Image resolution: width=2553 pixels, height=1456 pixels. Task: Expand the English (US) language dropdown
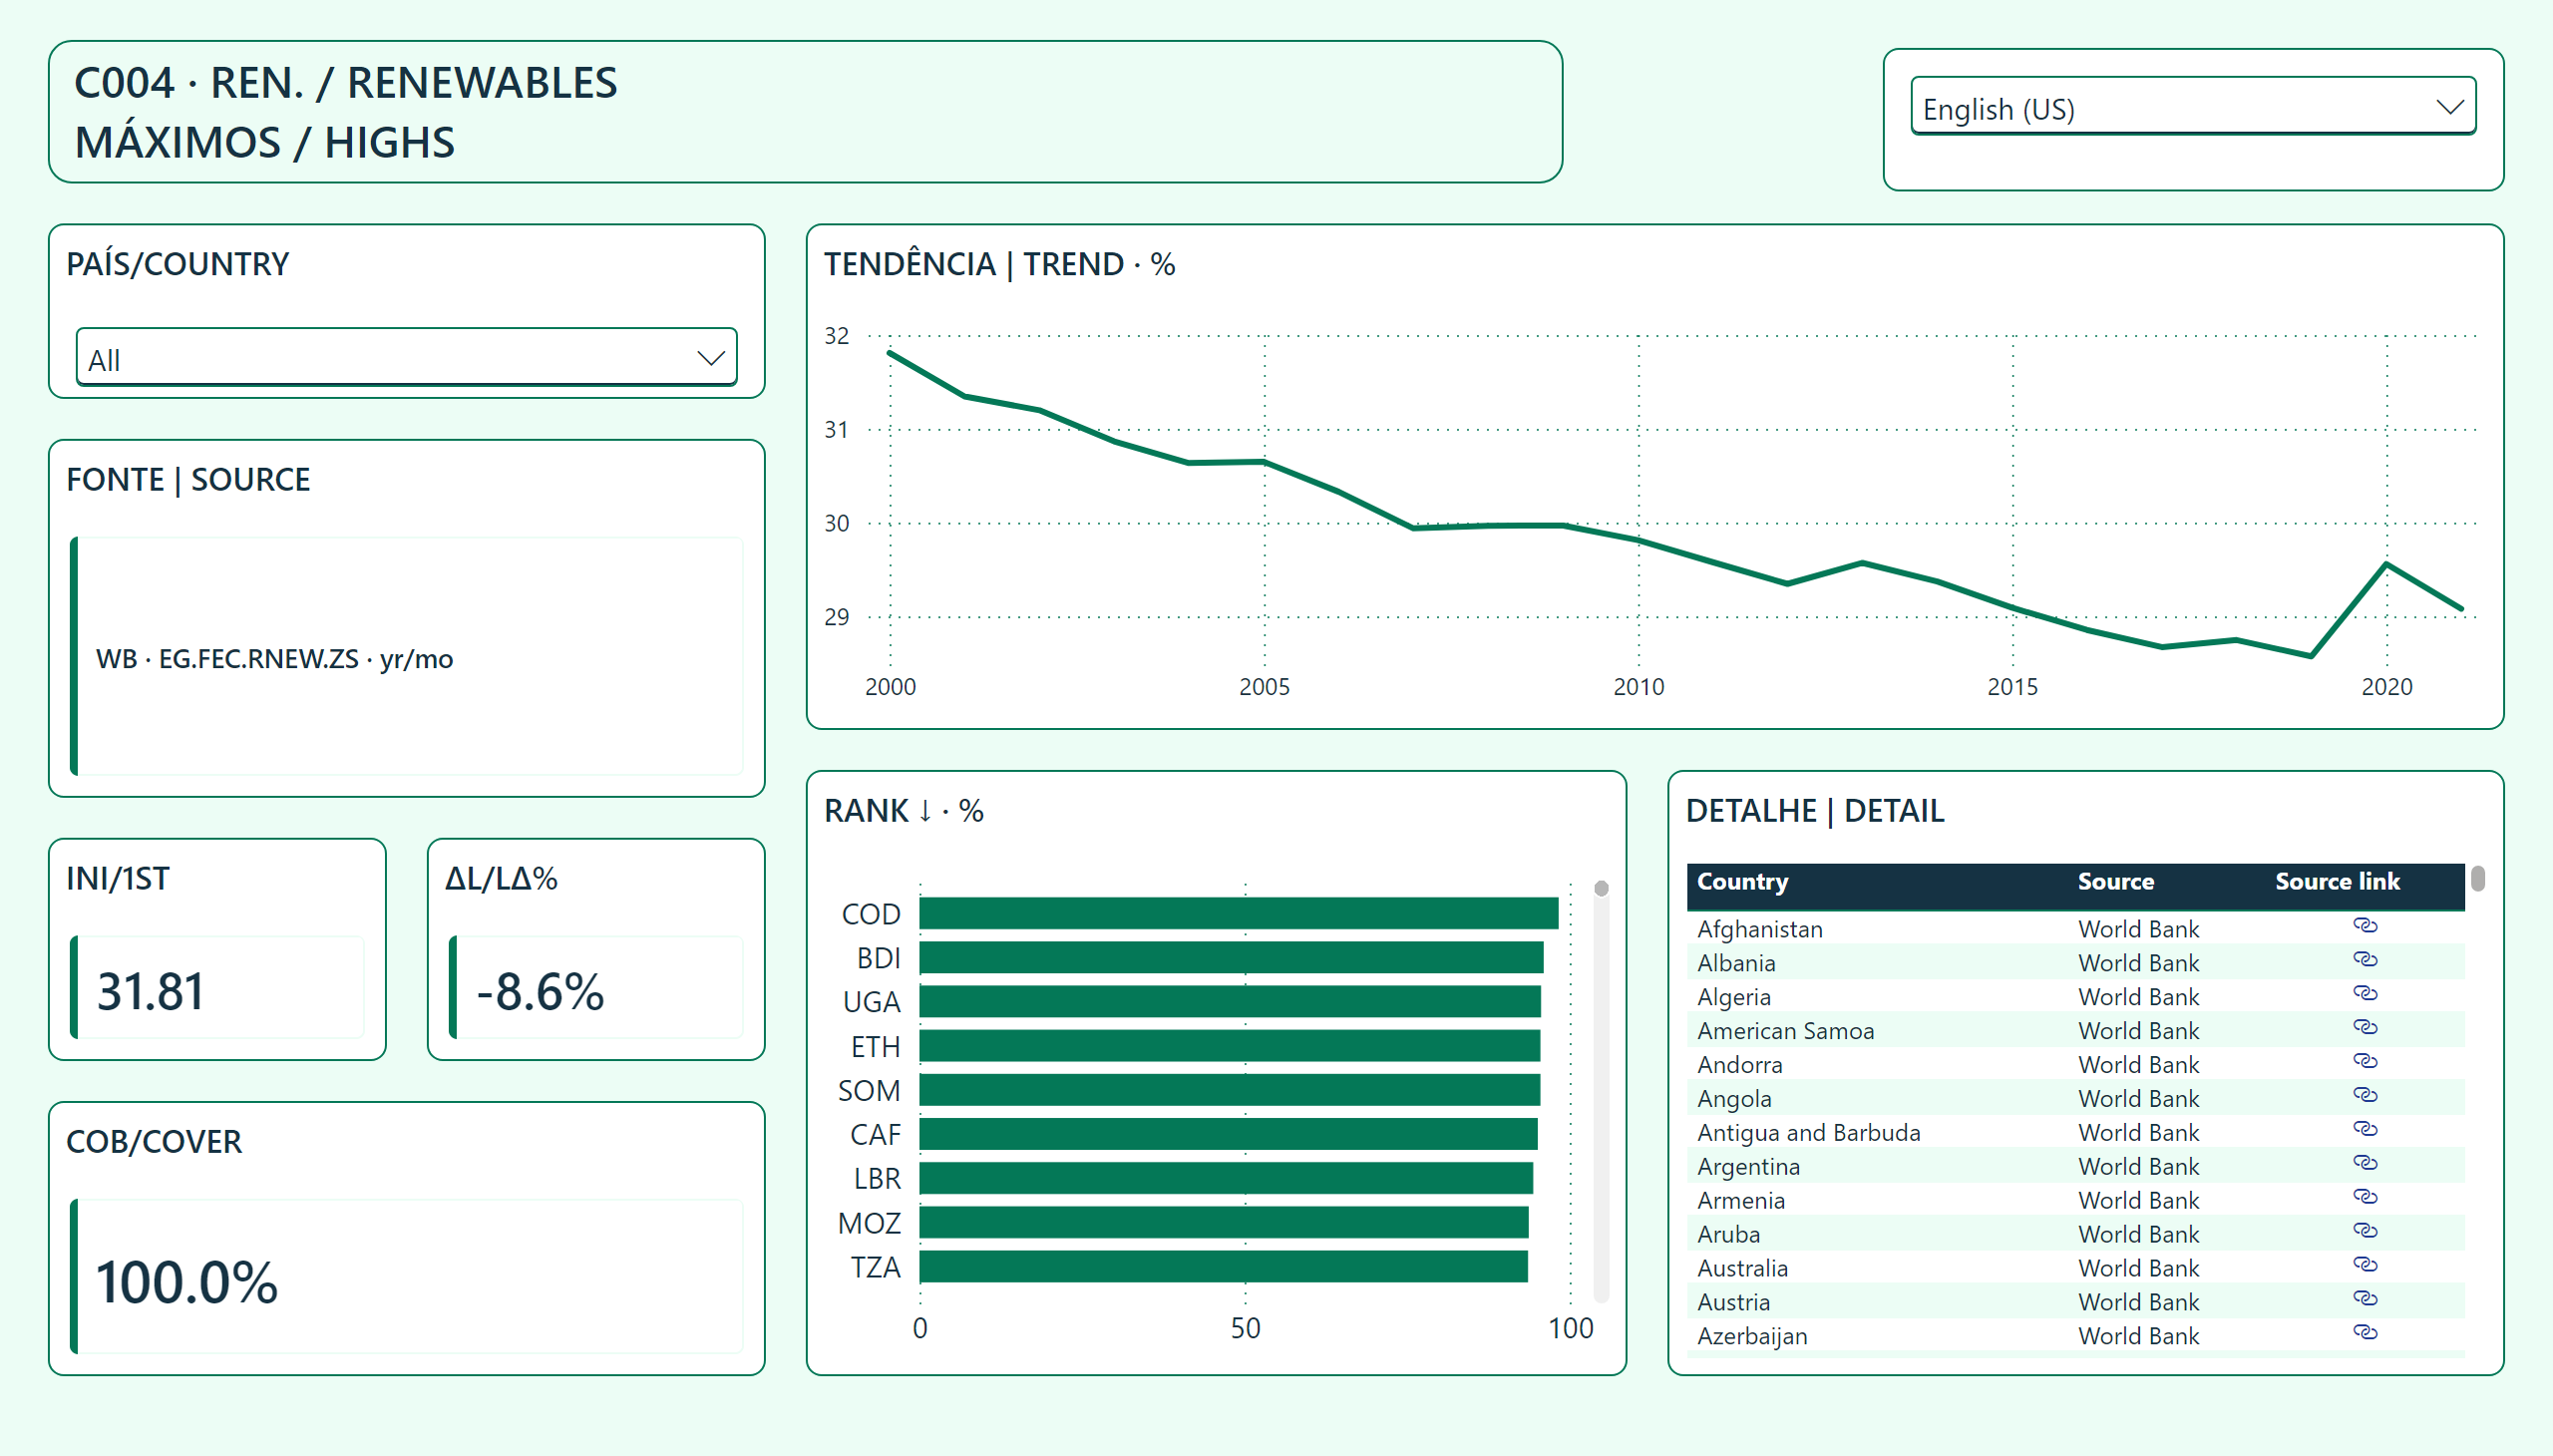point(2192,106)
